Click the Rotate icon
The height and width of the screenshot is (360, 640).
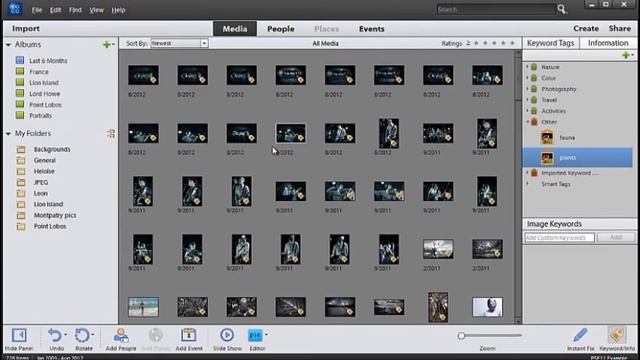point(82,335)
